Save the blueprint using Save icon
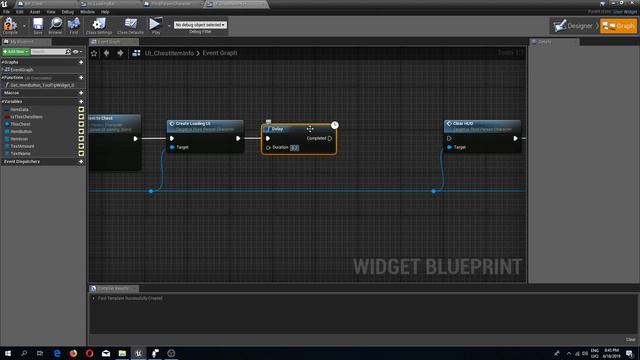640x360 pixels. (38, 25)
